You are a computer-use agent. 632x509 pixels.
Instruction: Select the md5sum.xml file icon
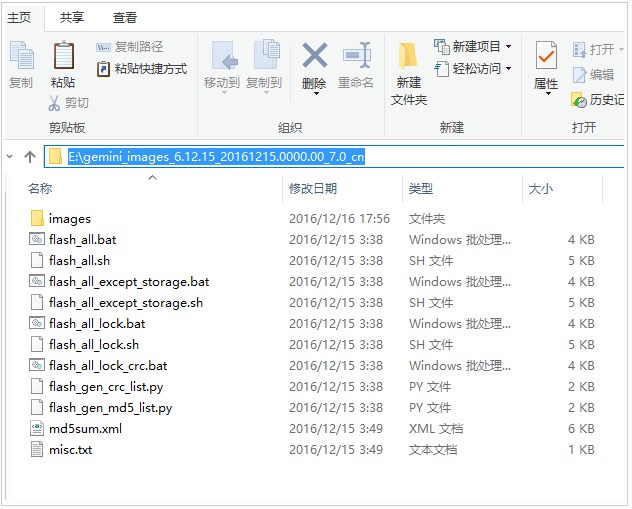click(37, 428)
